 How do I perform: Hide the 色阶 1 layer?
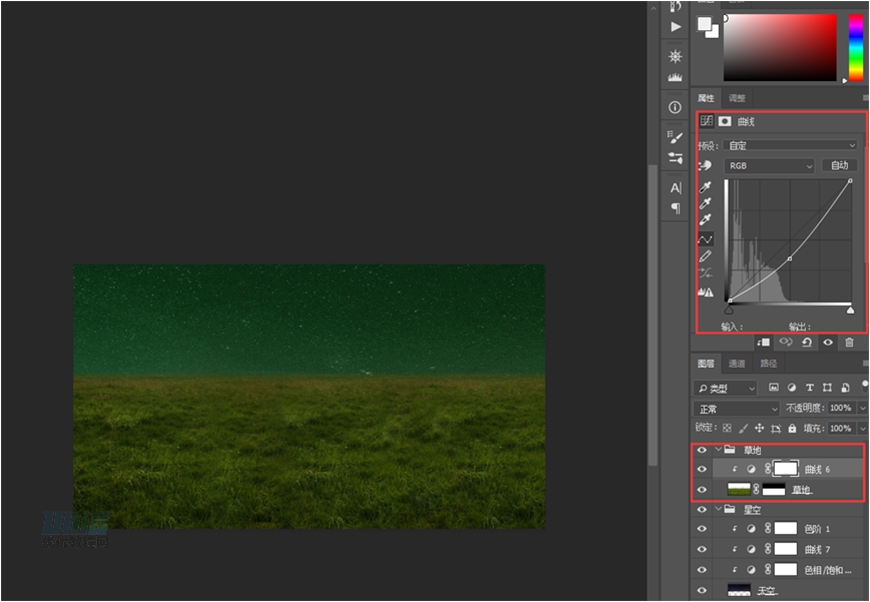pos(702,529)
